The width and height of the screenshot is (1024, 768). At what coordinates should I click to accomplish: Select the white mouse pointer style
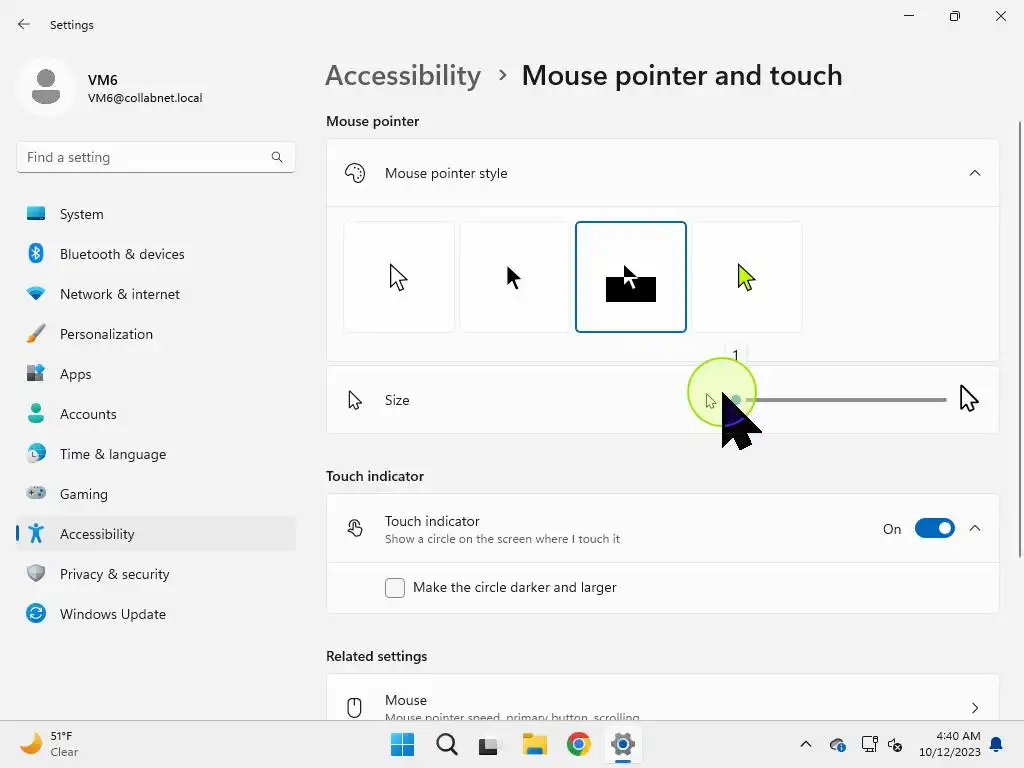tap(399, 277)
